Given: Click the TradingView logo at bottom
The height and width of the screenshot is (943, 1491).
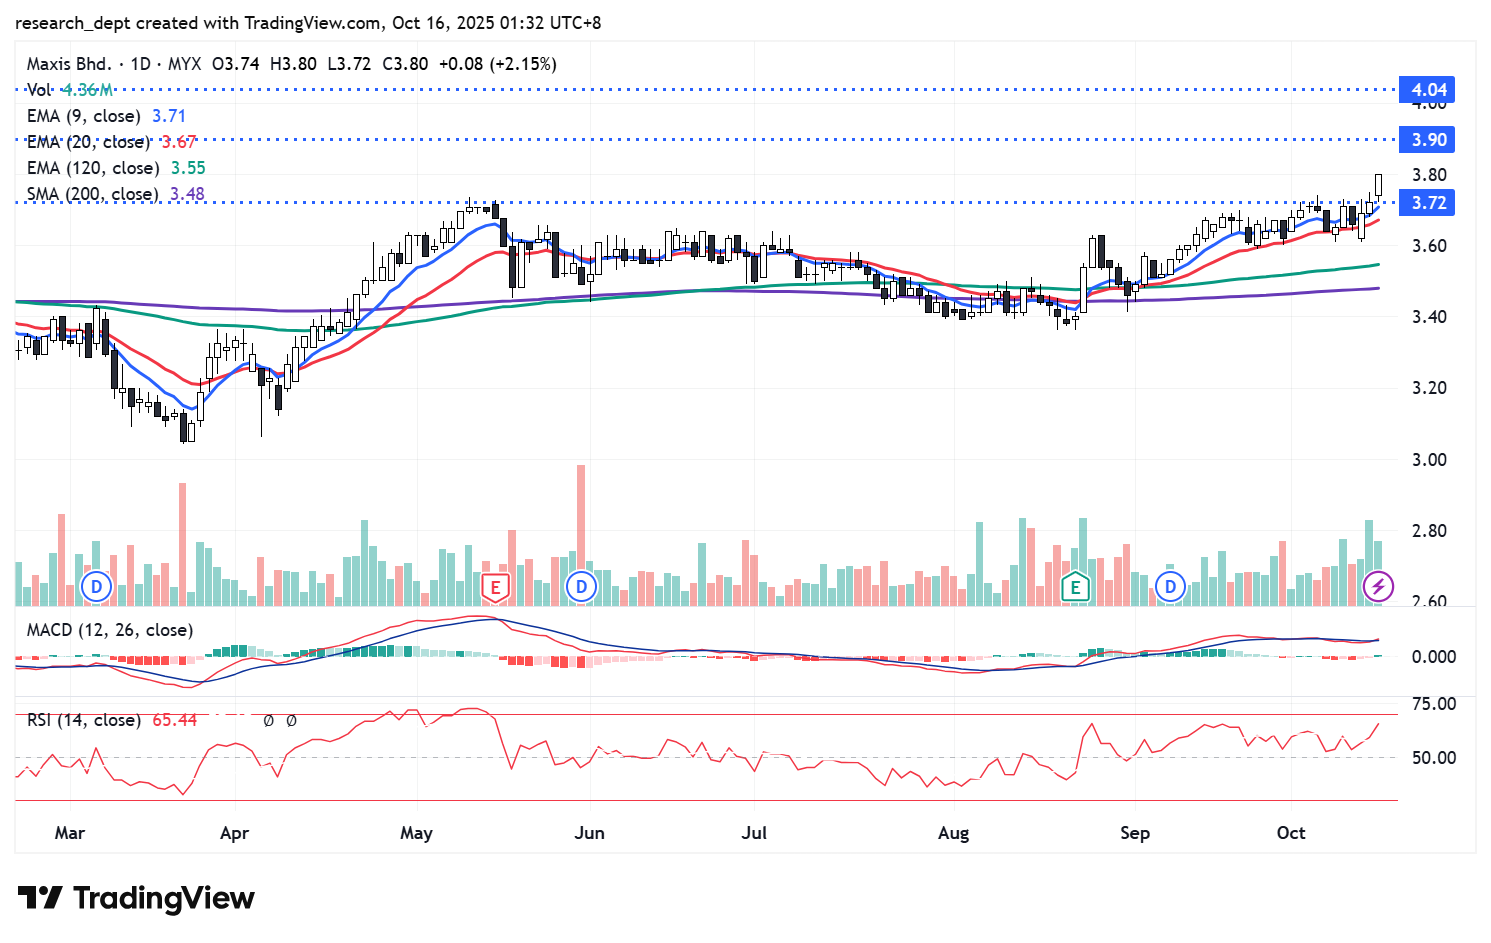Looking at the screenshot, I should coord(136,898).
